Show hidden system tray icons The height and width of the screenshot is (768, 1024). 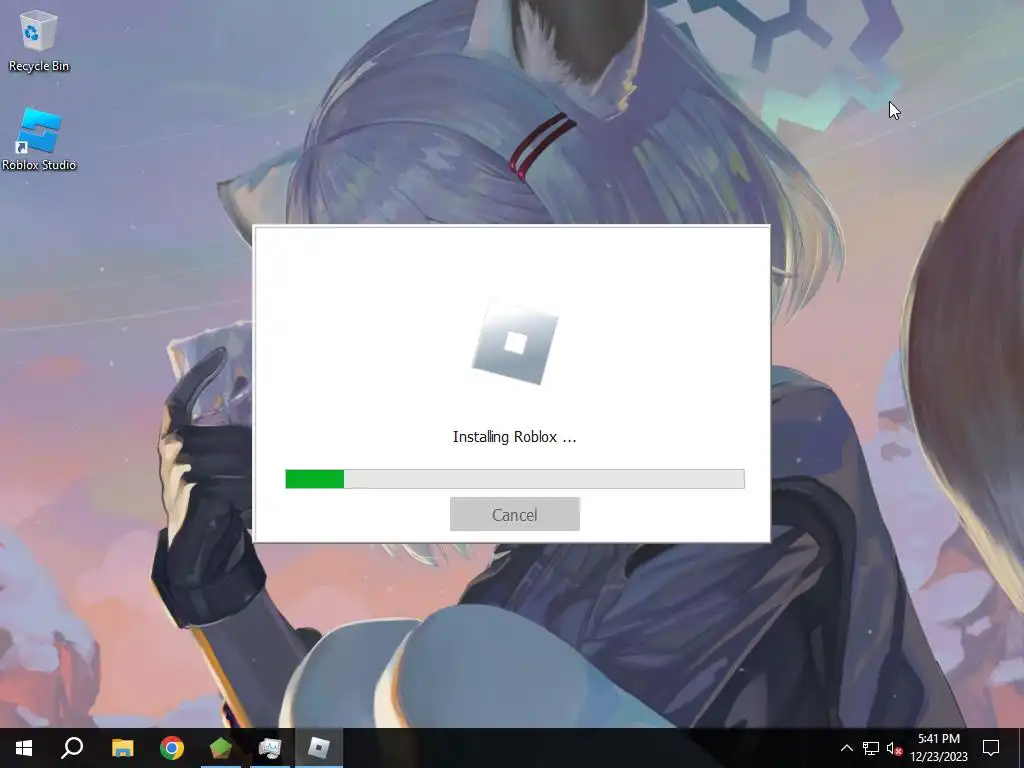click(846, 748)
